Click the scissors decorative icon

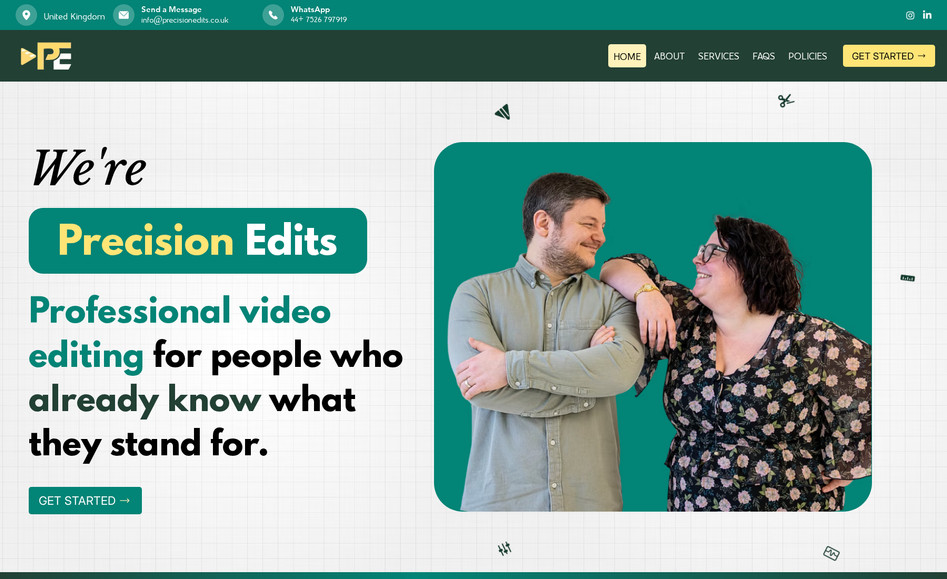point(786,100)
